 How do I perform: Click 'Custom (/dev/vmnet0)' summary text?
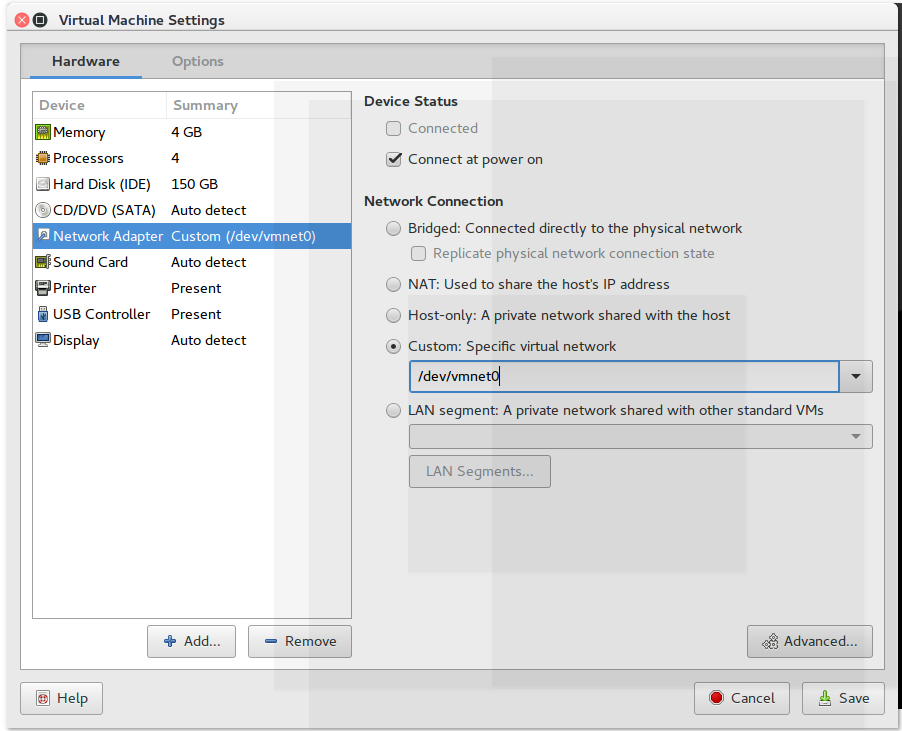(x=243, y=236)
